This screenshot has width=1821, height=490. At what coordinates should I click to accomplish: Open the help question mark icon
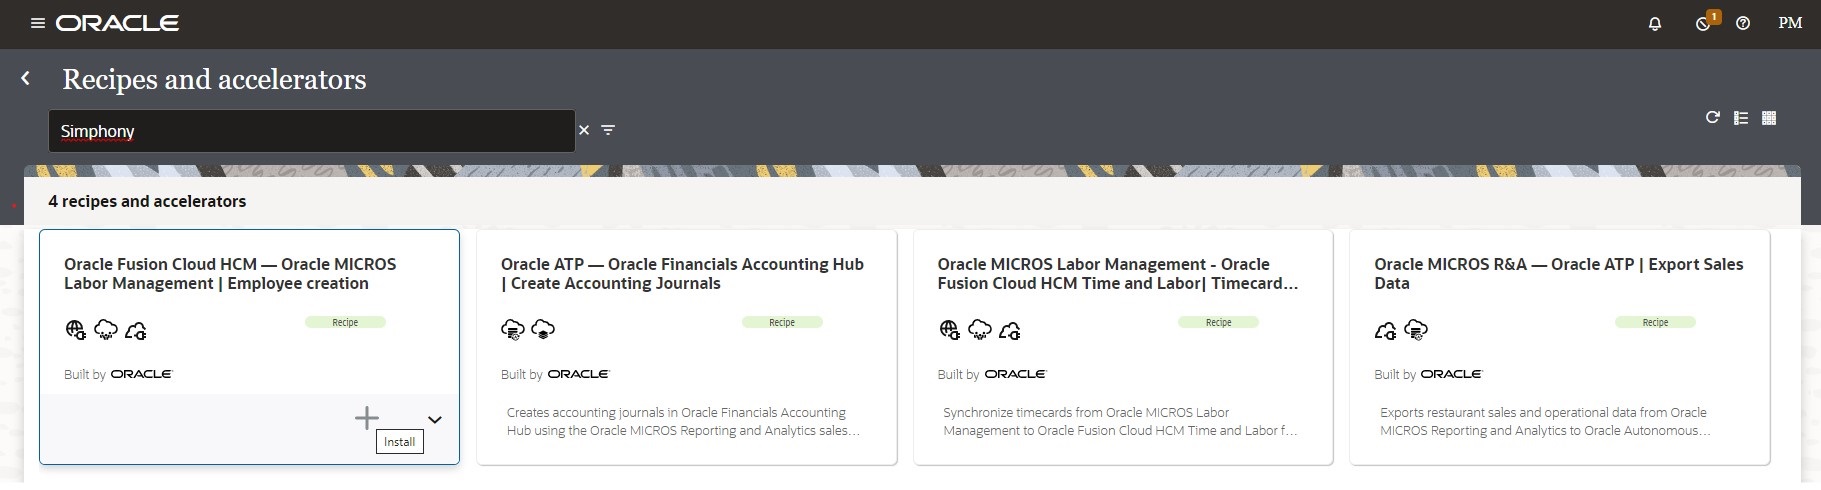(1743, 23)
